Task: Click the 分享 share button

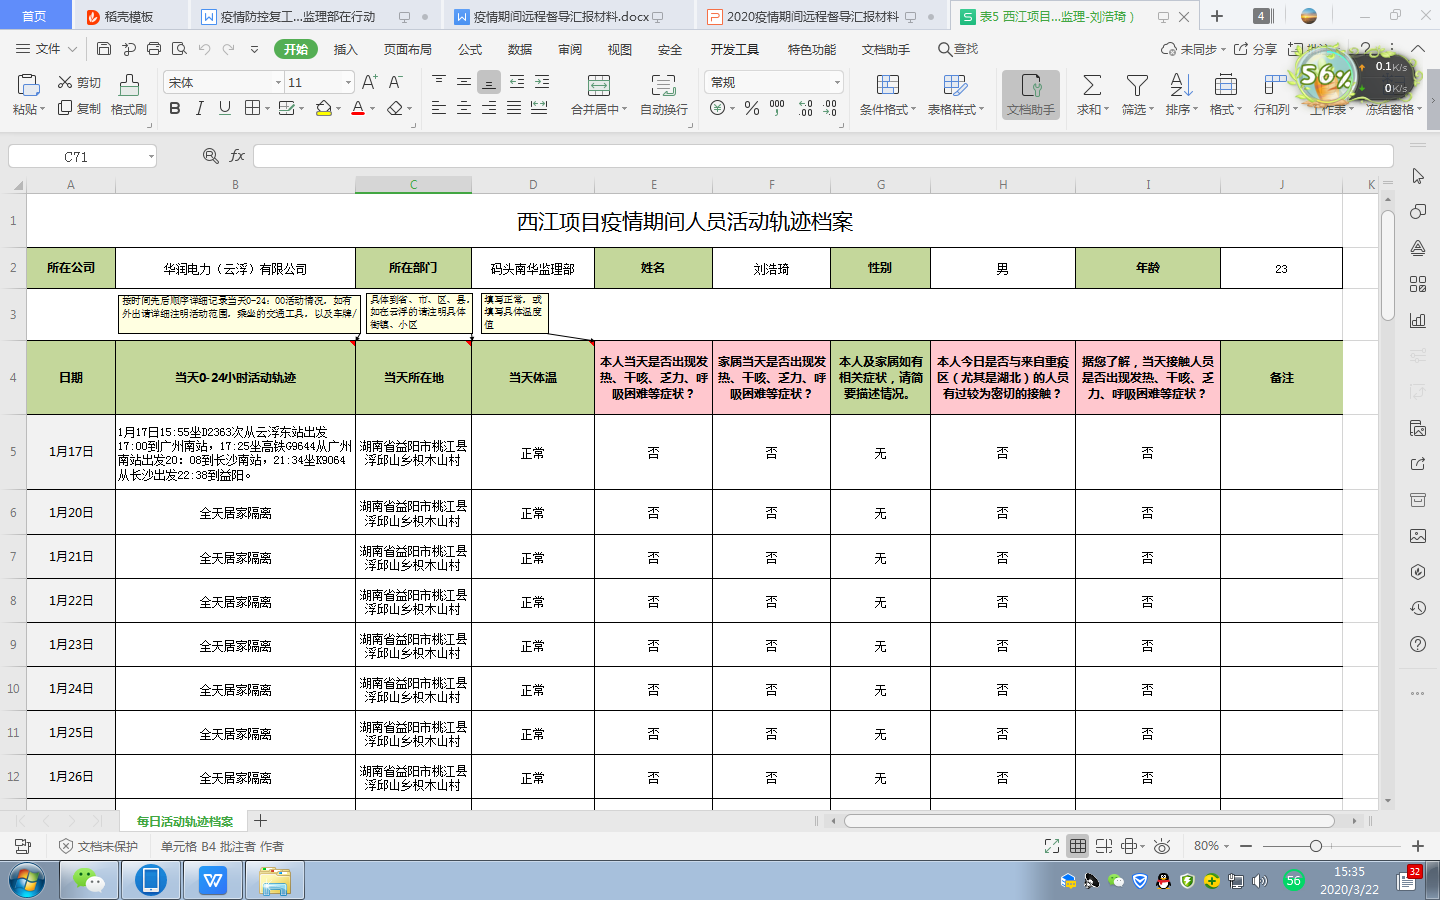Action: 1256,49
